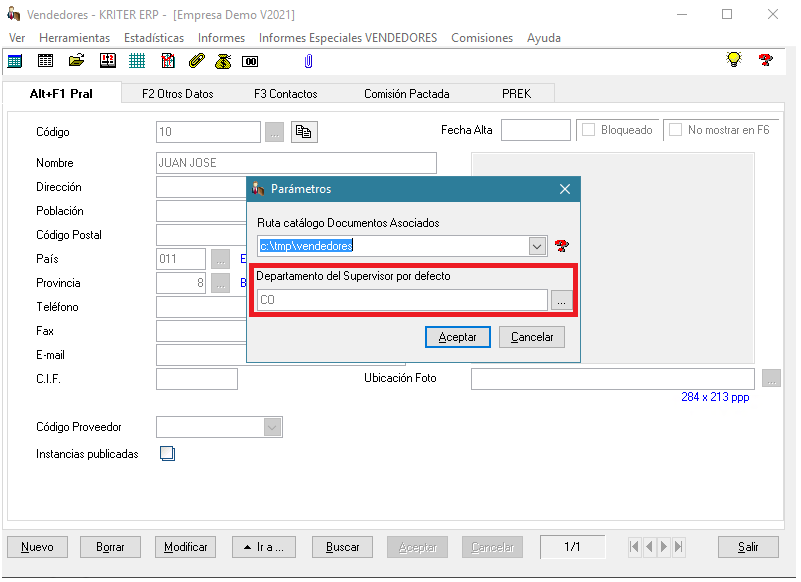Click the open folder toolbar icon
The width and height of the screenshot is (801, 582).
tap(76, 61)
